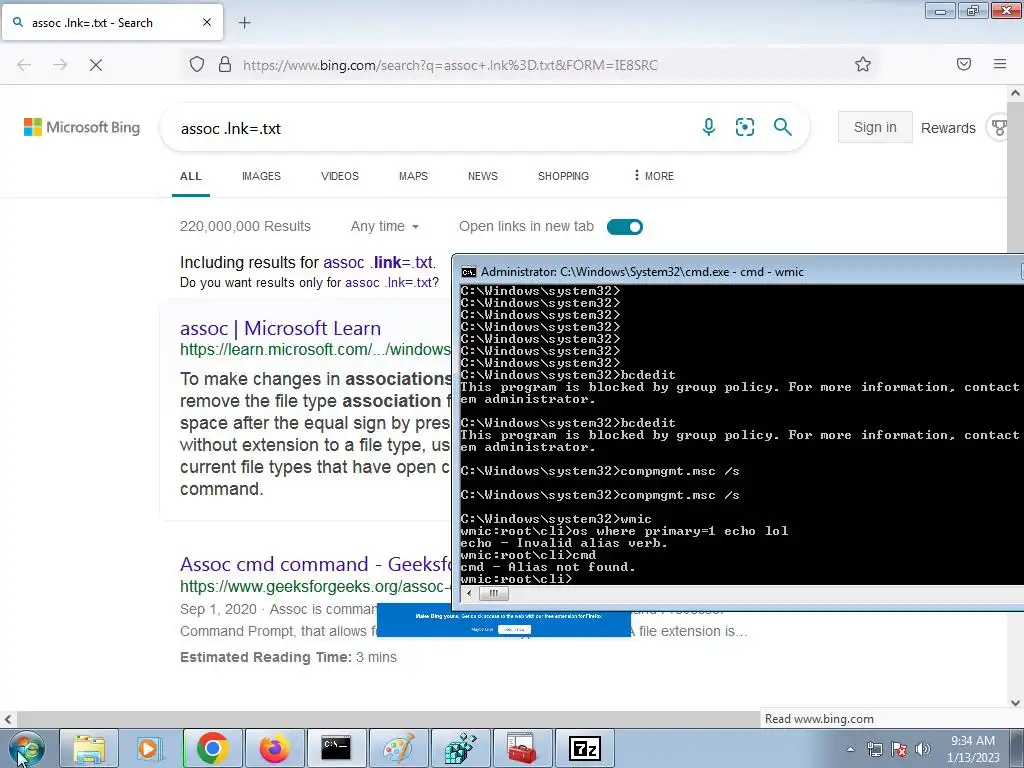Switch to the SHOPPING tab
Screen dimensions: 1024x768
point(563,176)
